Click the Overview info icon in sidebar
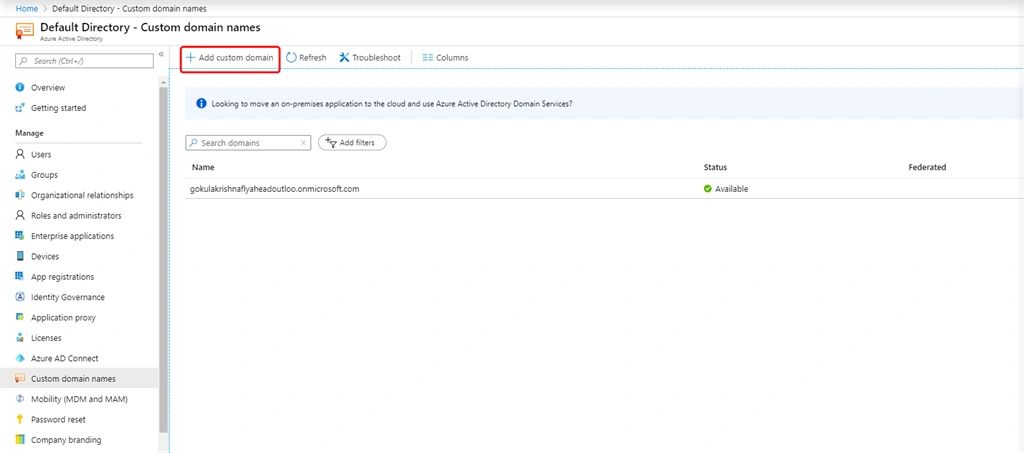The image size is (1024, 453). (20, 87)
